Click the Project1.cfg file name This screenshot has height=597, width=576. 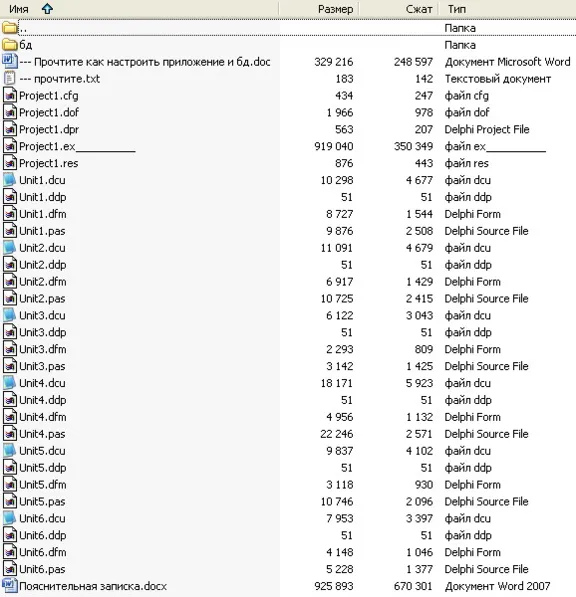point(49,96)
